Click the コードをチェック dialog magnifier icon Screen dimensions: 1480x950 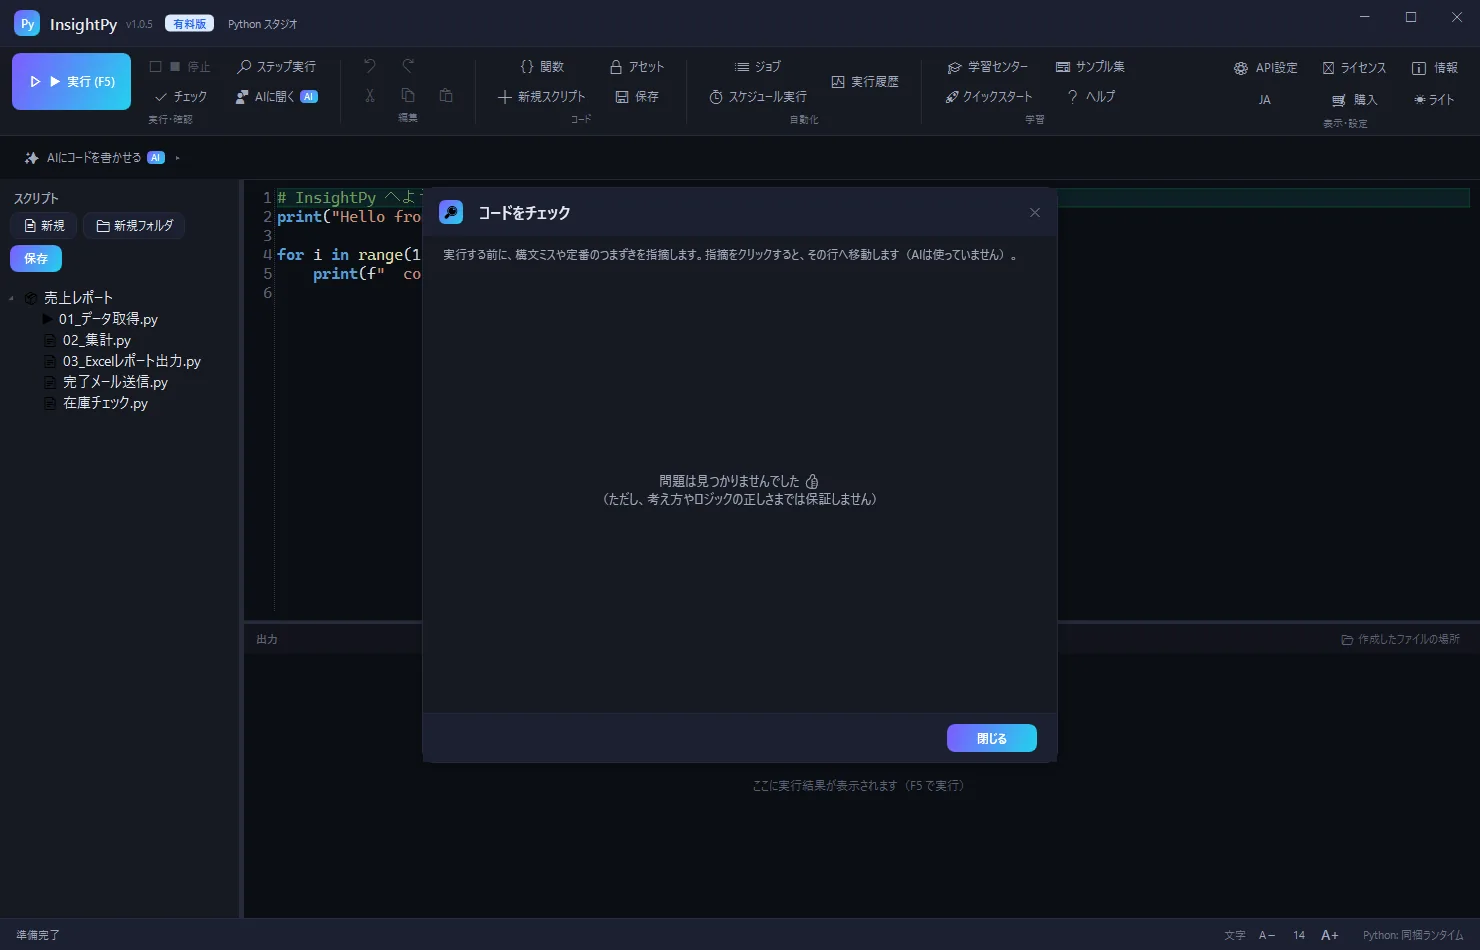pos(451,212)
